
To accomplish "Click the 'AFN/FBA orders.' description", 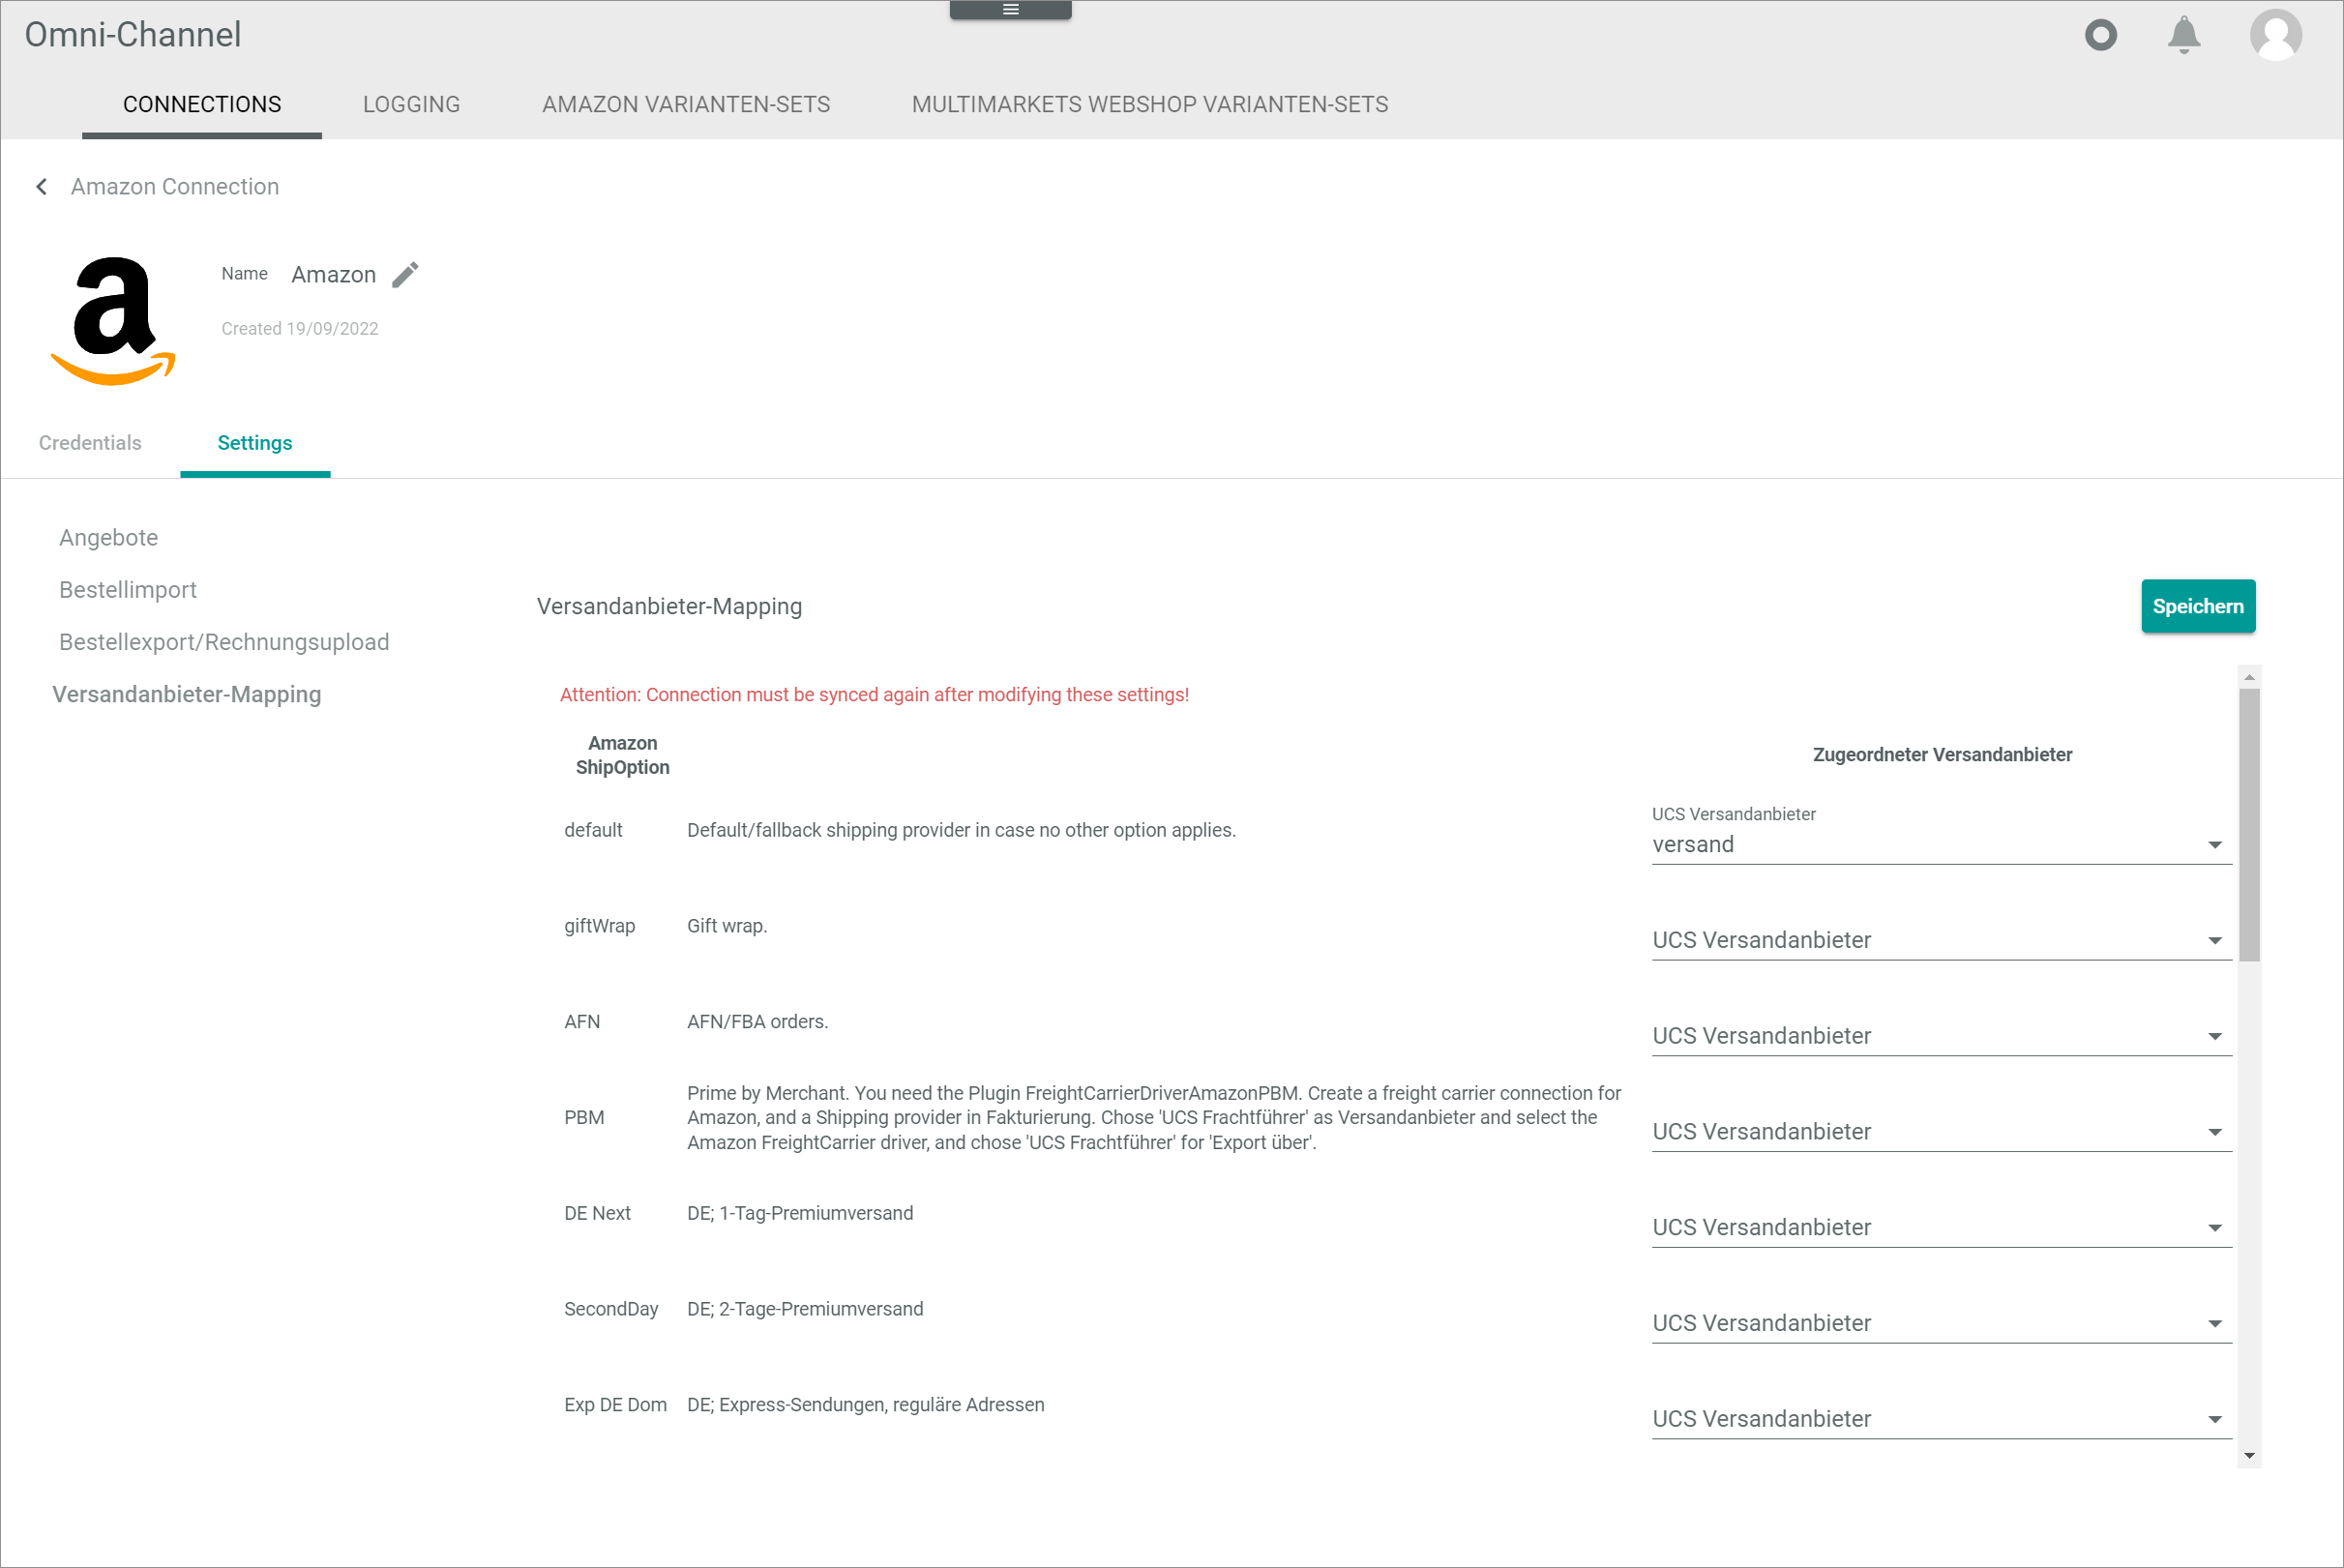I will click(757, 1022).
